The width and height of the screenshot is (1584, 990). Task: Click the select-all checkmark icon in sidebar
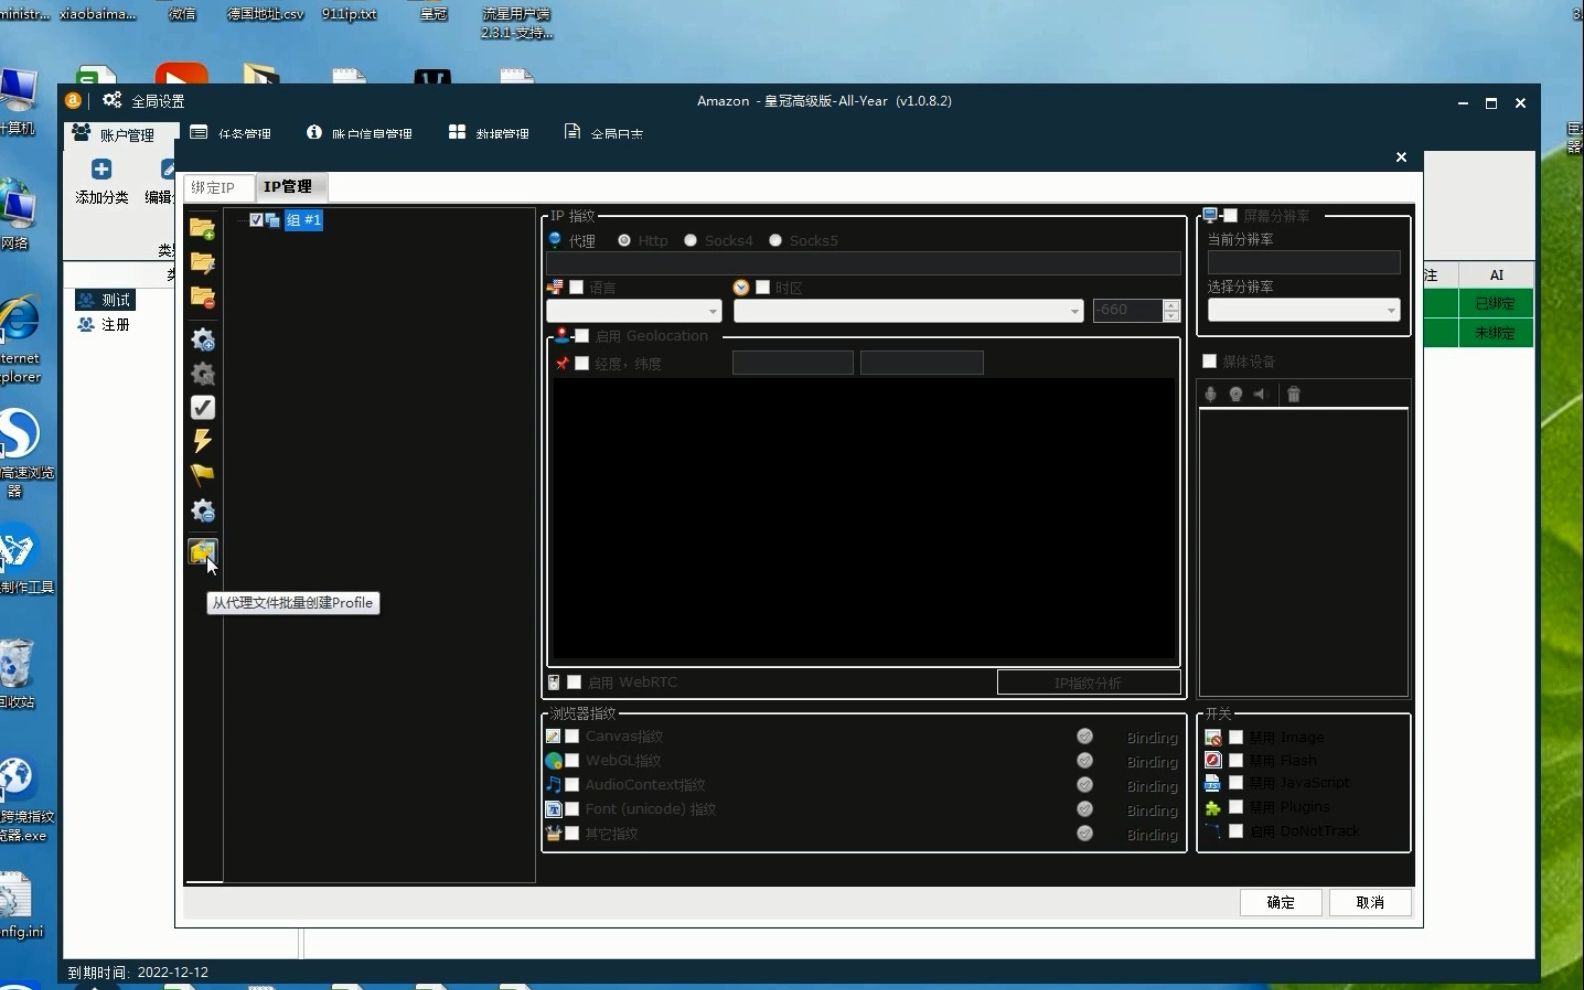[202, 407]
